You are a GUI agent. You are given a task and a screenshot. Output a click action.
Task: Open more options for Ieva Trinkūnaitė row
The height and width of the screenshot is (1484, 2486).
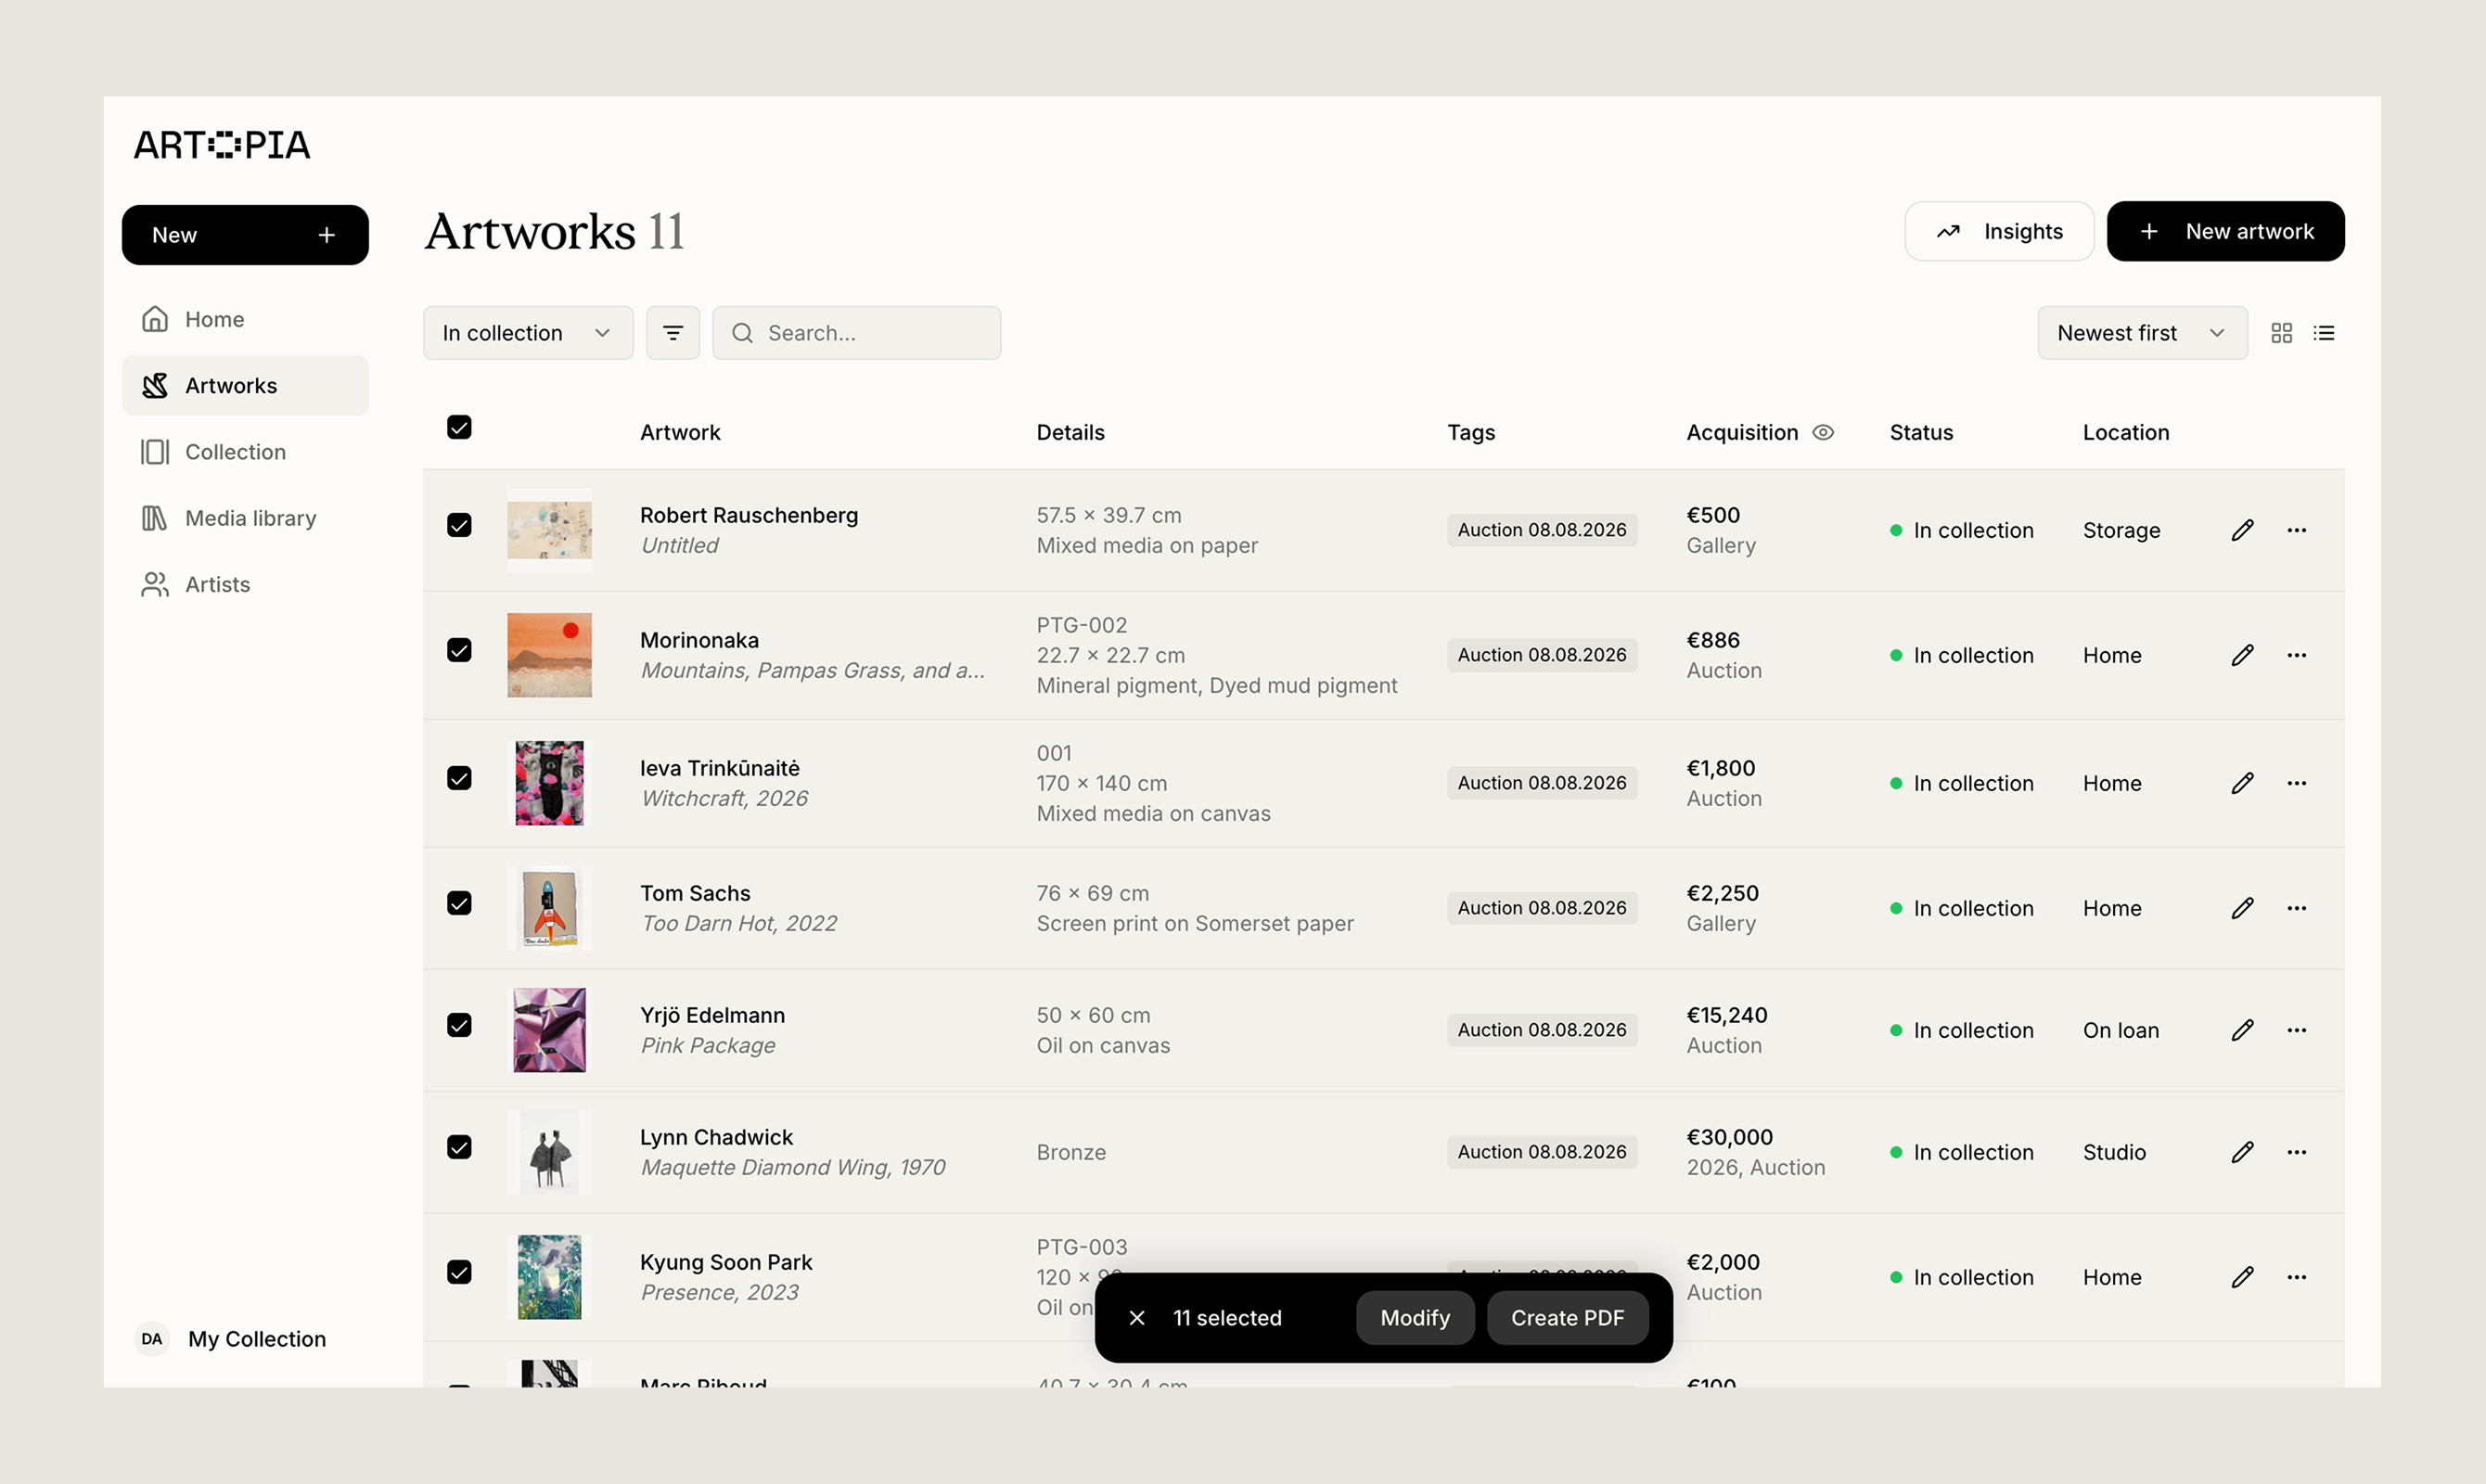click(2296, 783)
